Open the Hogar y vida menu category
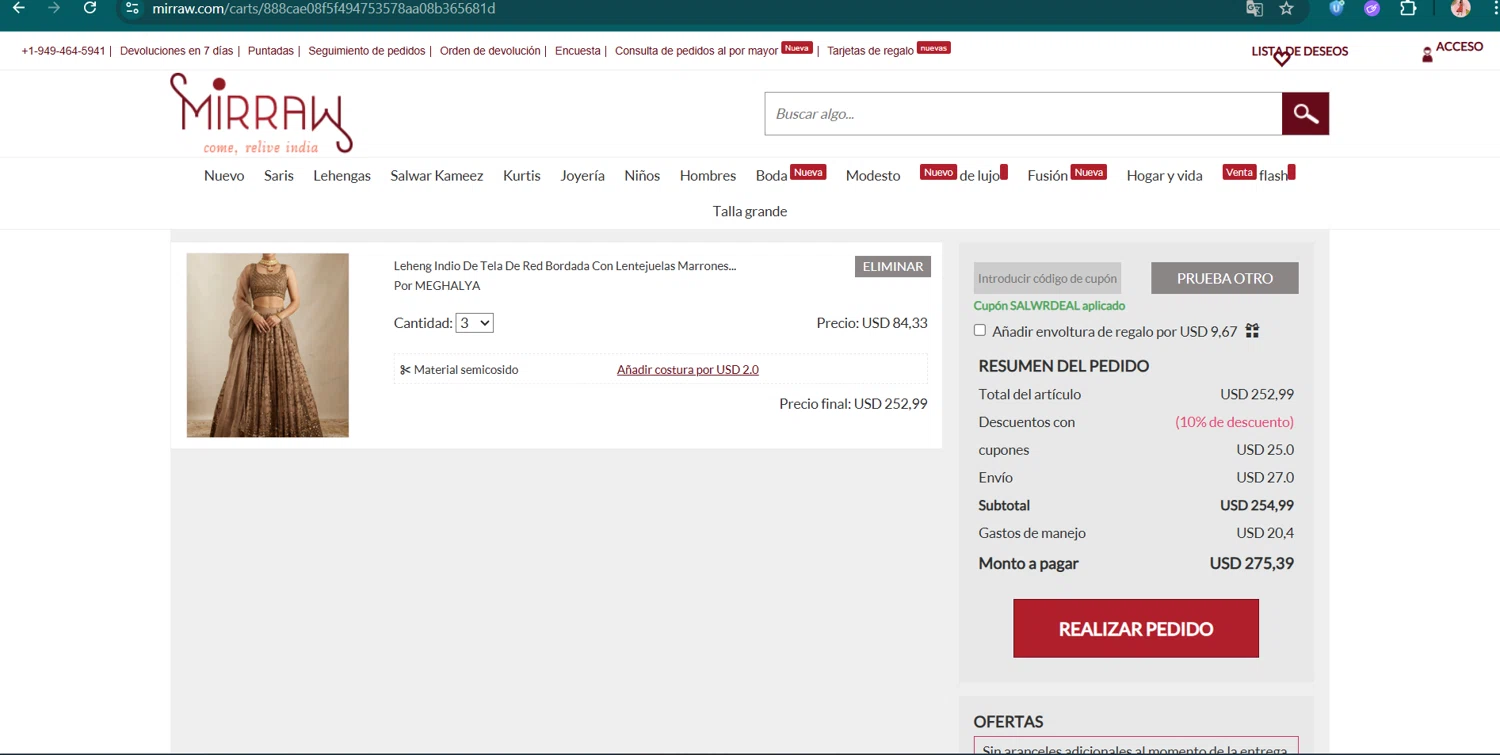 [x=1164, y=176]
